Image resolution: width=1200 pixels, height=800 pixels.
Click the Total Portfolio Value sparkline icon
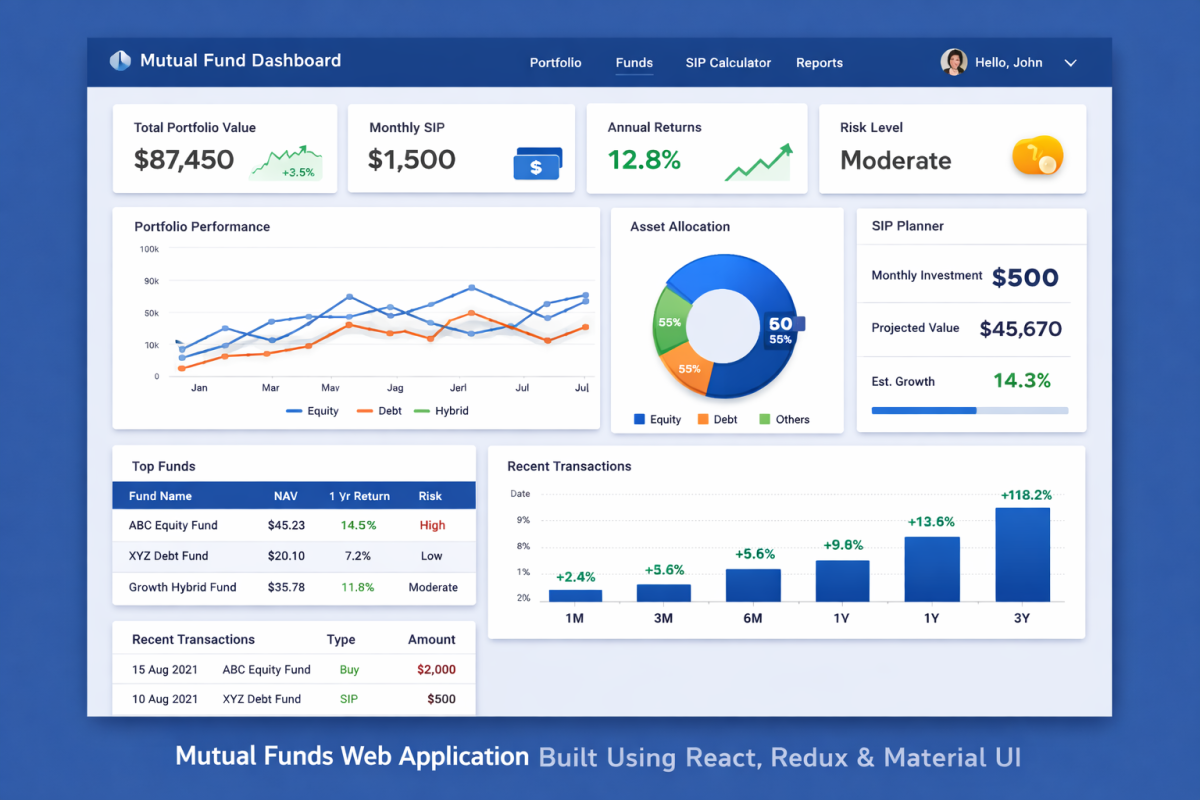(286, 163)
